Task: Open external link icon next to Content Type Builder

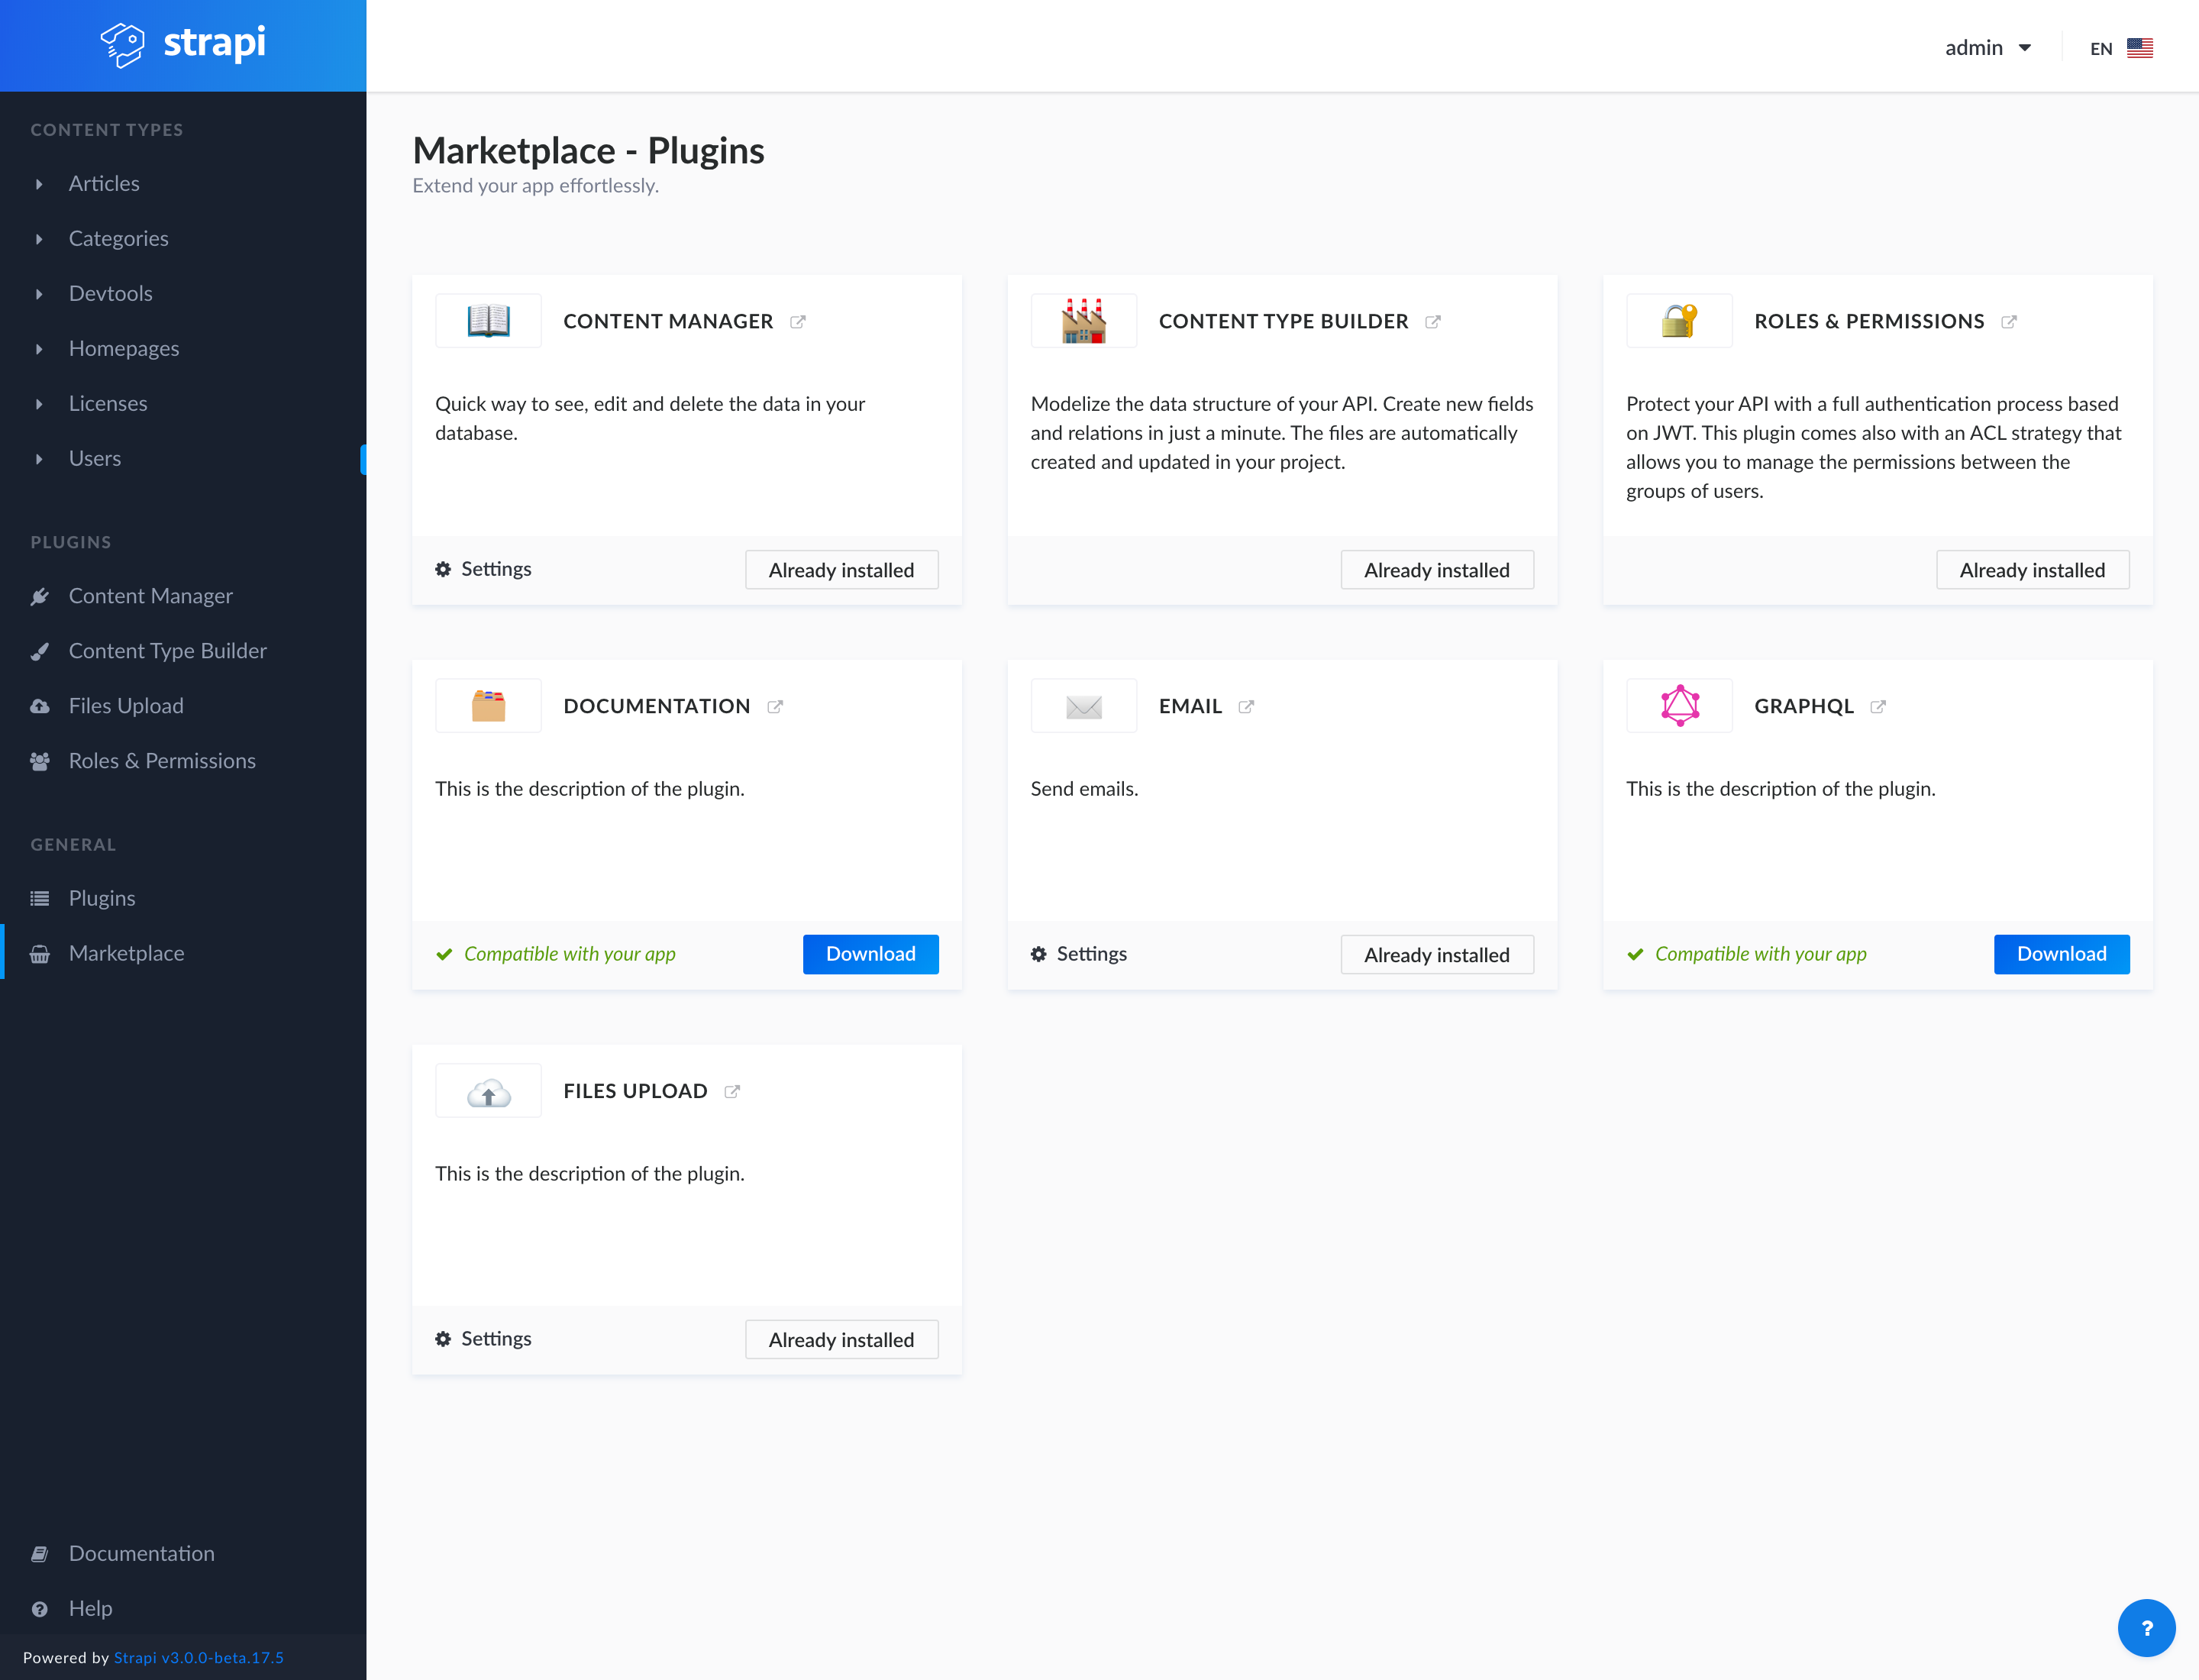Action: click(1433, 322)
